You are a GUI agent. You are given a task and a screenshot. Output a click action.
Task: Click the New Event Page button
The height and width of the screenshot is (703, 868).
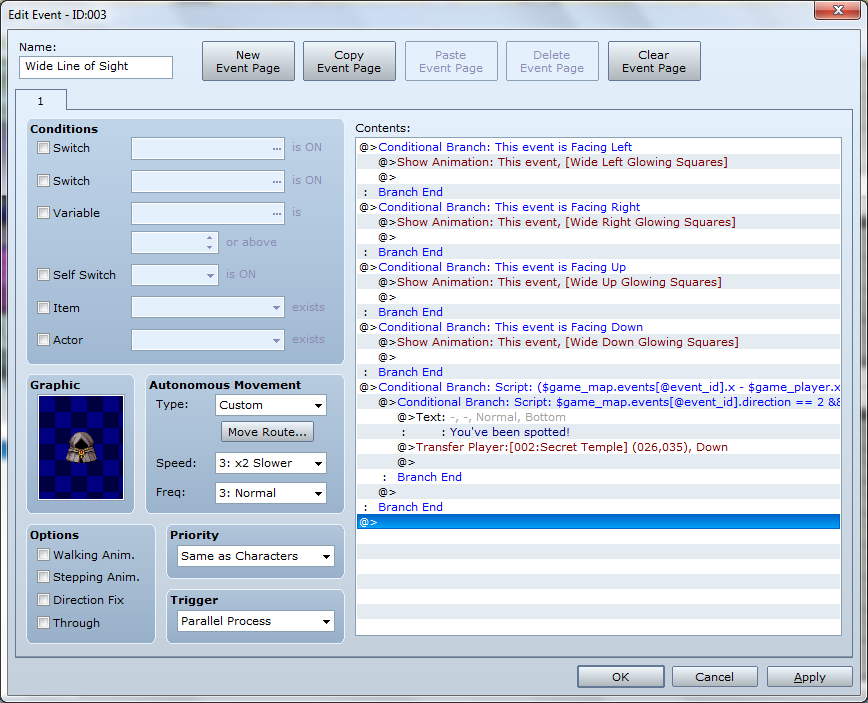pos(248,61)
